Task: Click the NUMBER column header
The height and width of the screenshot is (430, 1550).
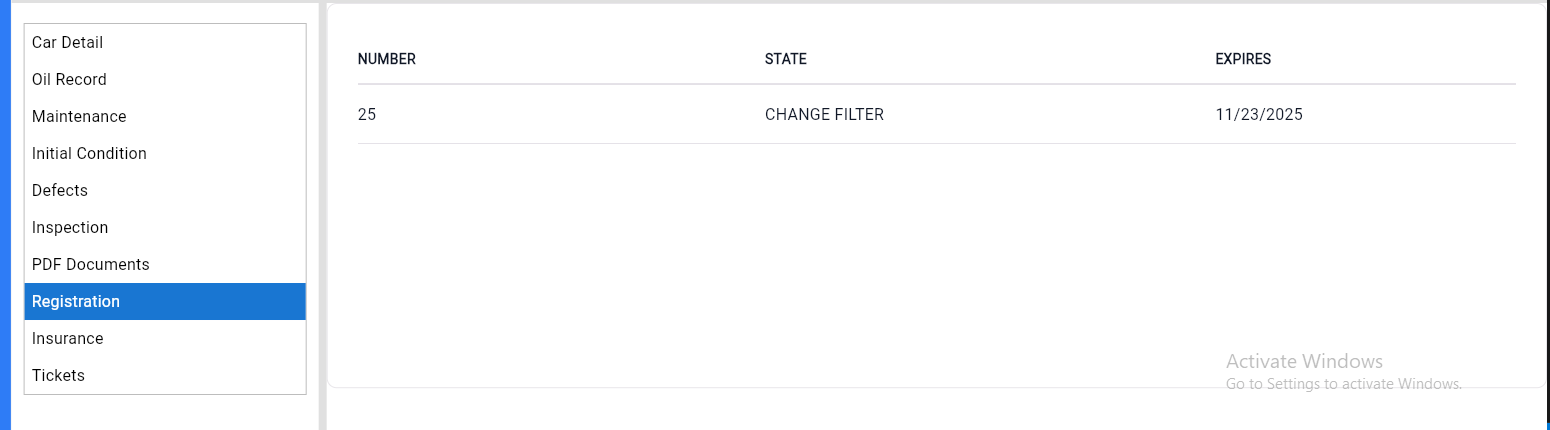Action: pyautogui.click(x=387, y=60)
